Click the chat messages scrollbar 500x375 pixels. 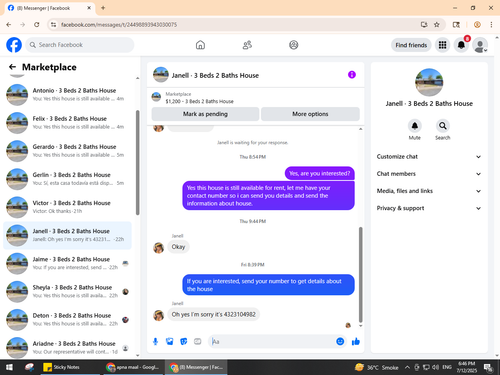coord(361,275)
